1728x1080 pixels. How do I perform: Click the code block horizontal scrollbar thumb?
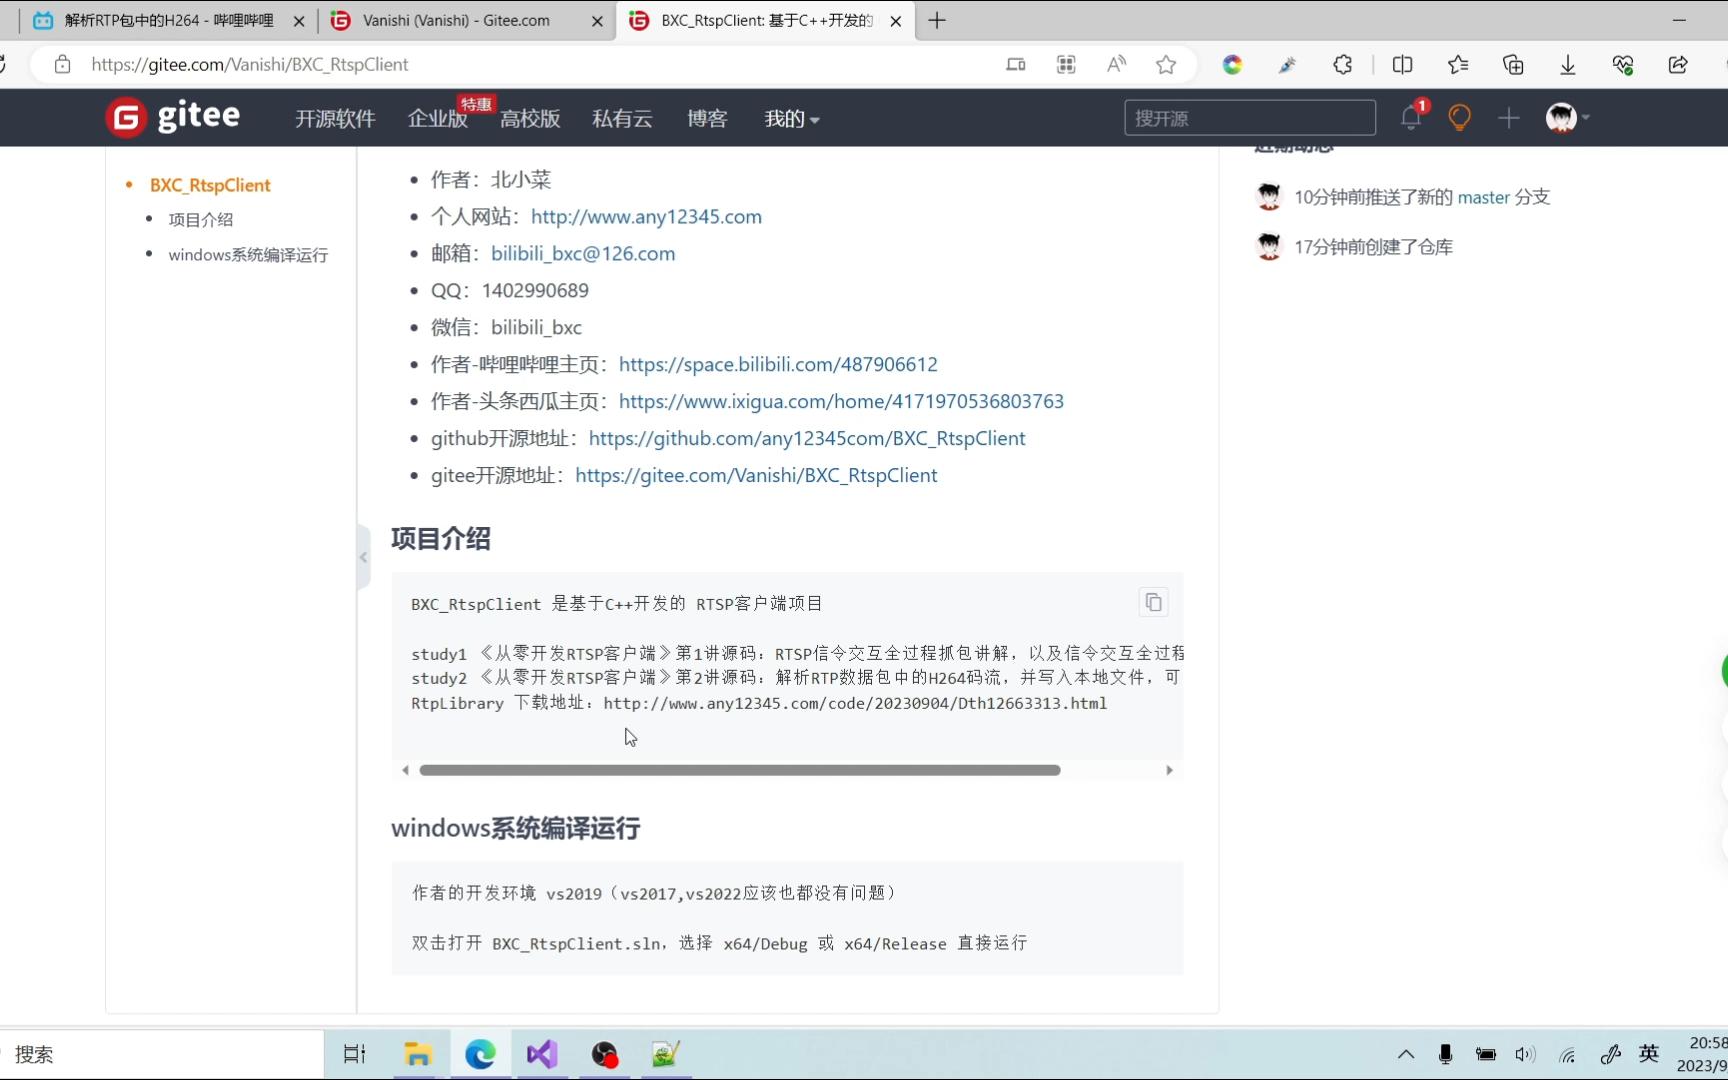pyautogui.click(x=740, y=770)
